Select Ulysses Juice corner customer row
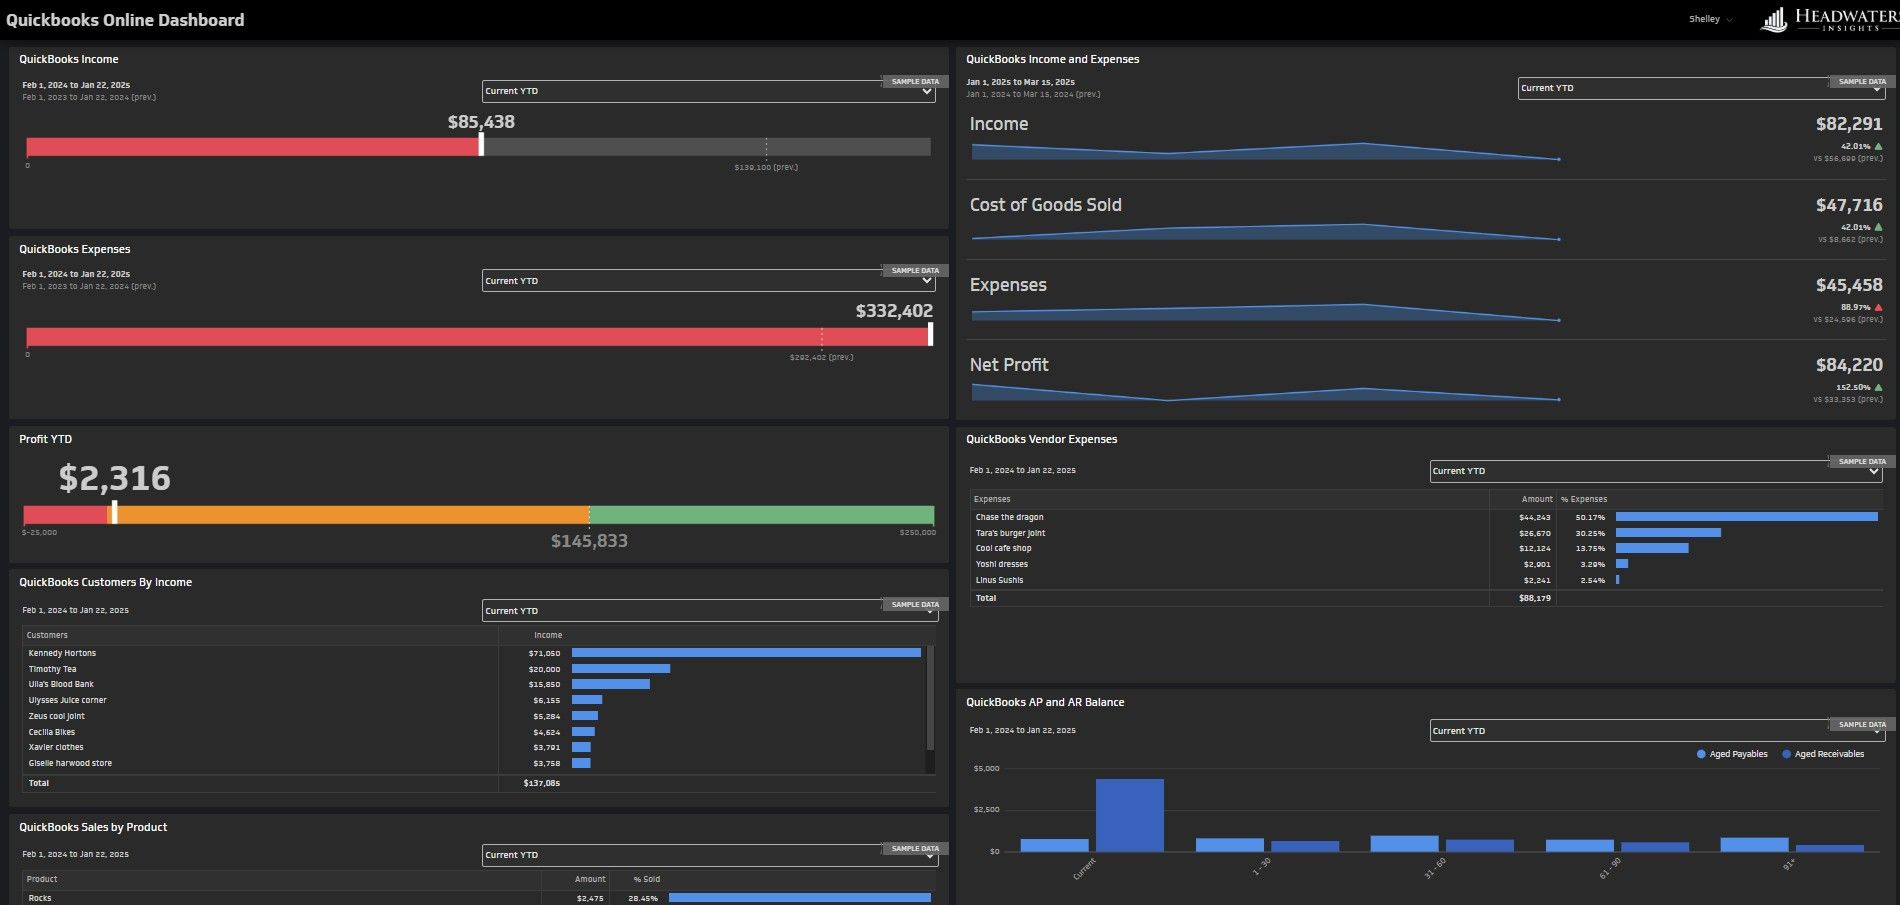1900x905 pixels. pyautogui.click(x=474, y=700)
